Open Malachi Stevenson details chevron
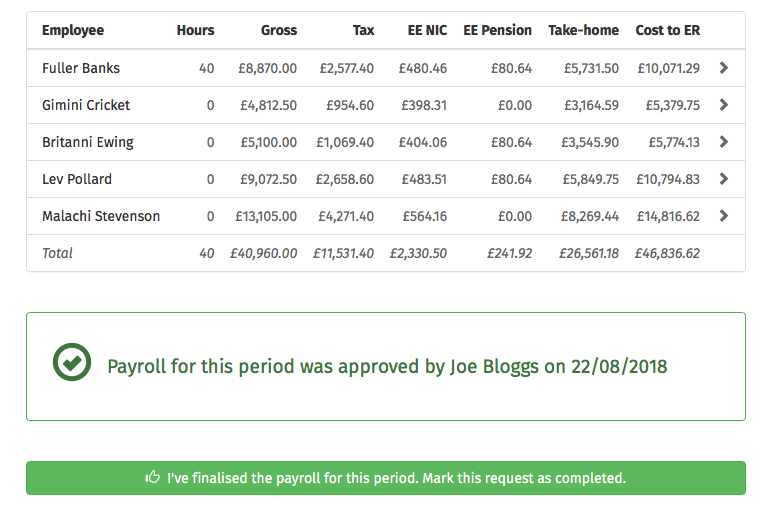 pos(724,216)
